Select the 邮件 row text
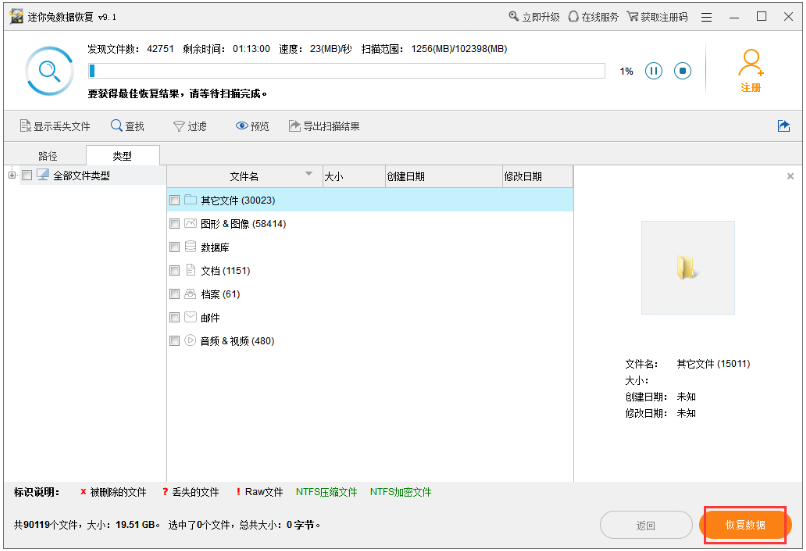The image size is (806, 551). 210,318
